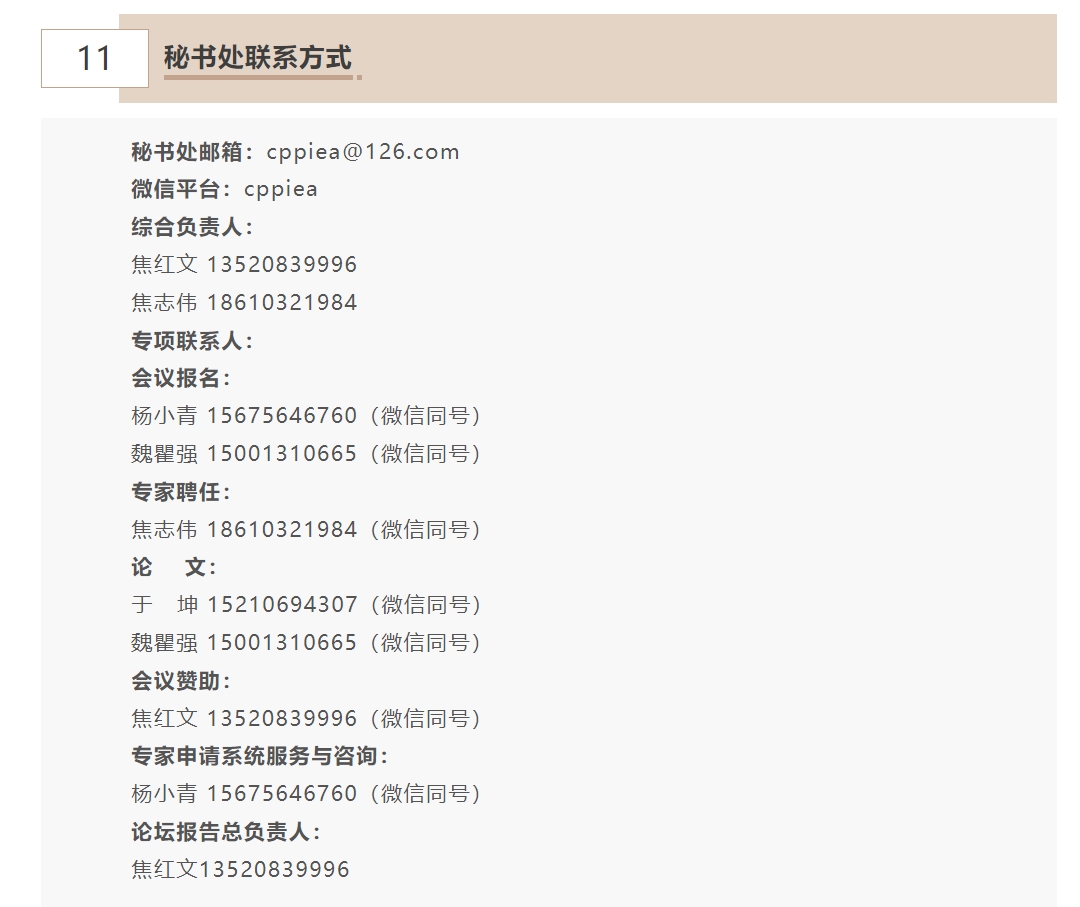Click the email address cppiea@126.com
Screen dimensions: 1080x907
[363, 152]
